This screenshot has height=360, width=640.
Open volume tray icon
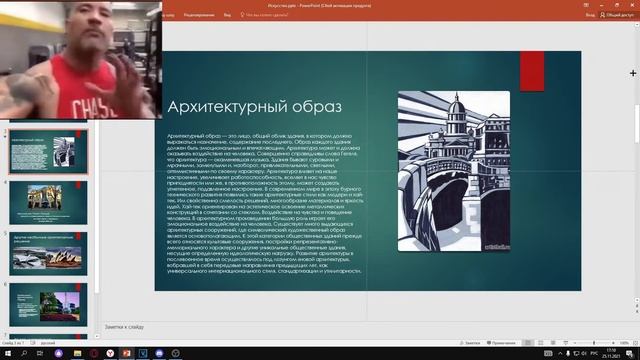click(584, 353)
